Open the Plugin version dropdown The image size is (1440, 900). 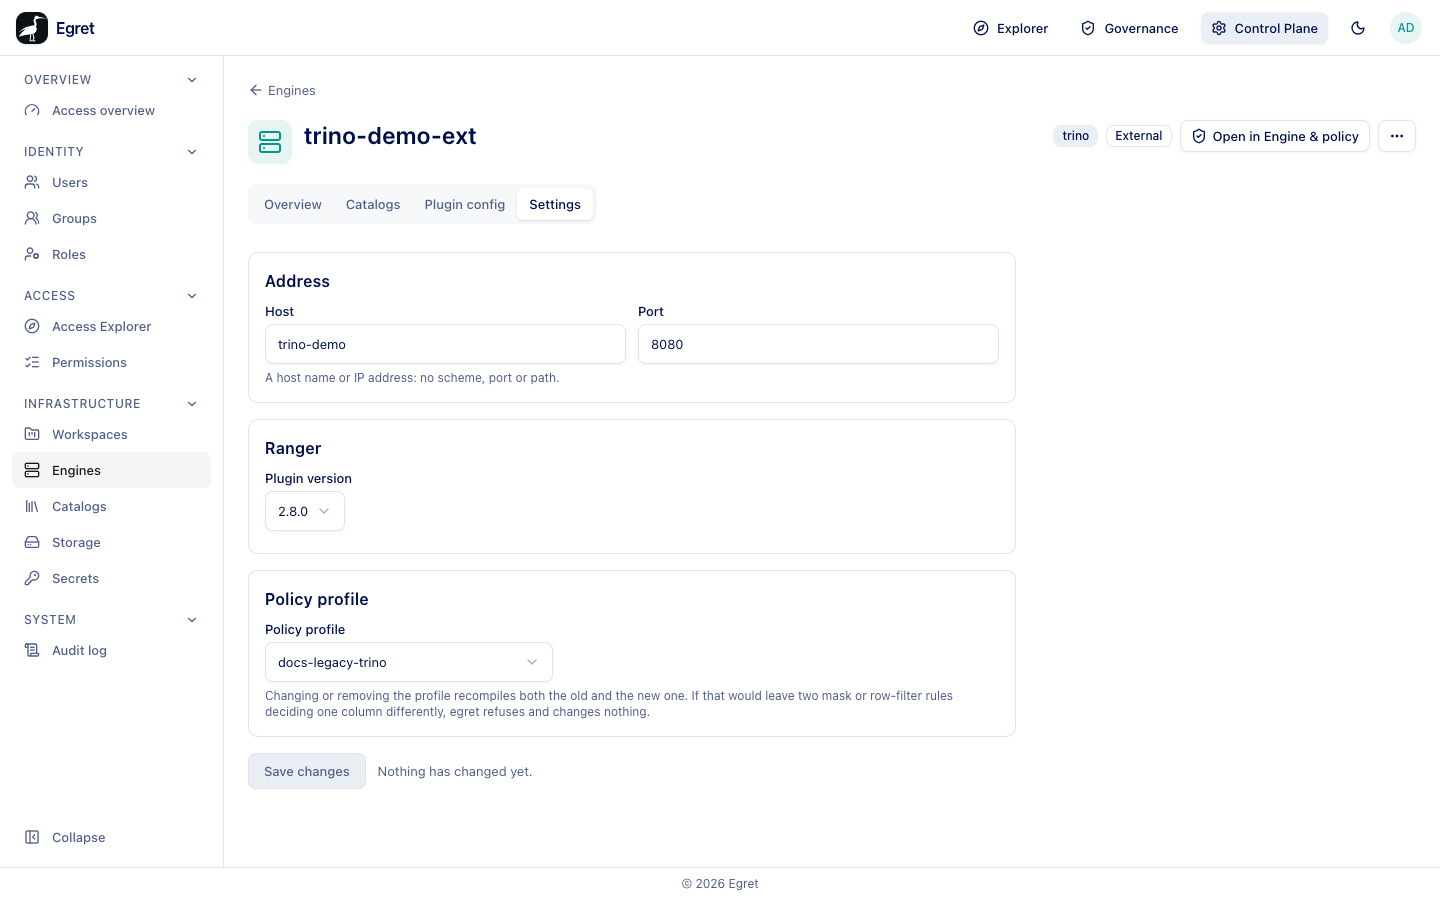305,511
